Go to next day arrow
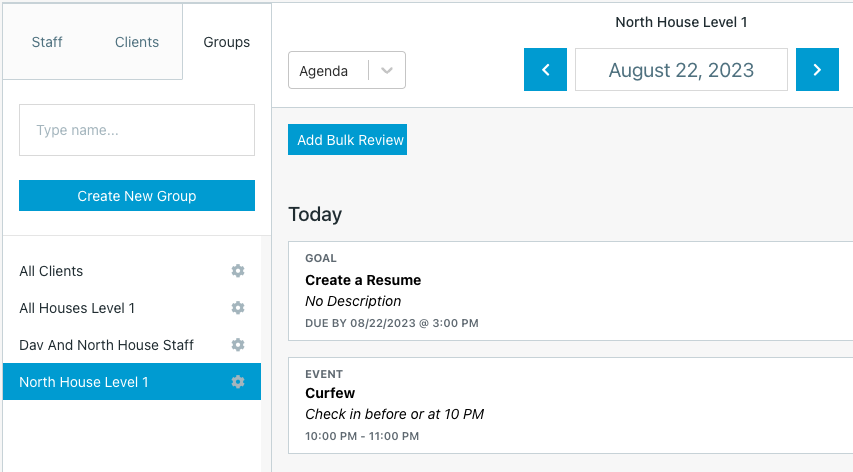 click(x=817, y=70)
